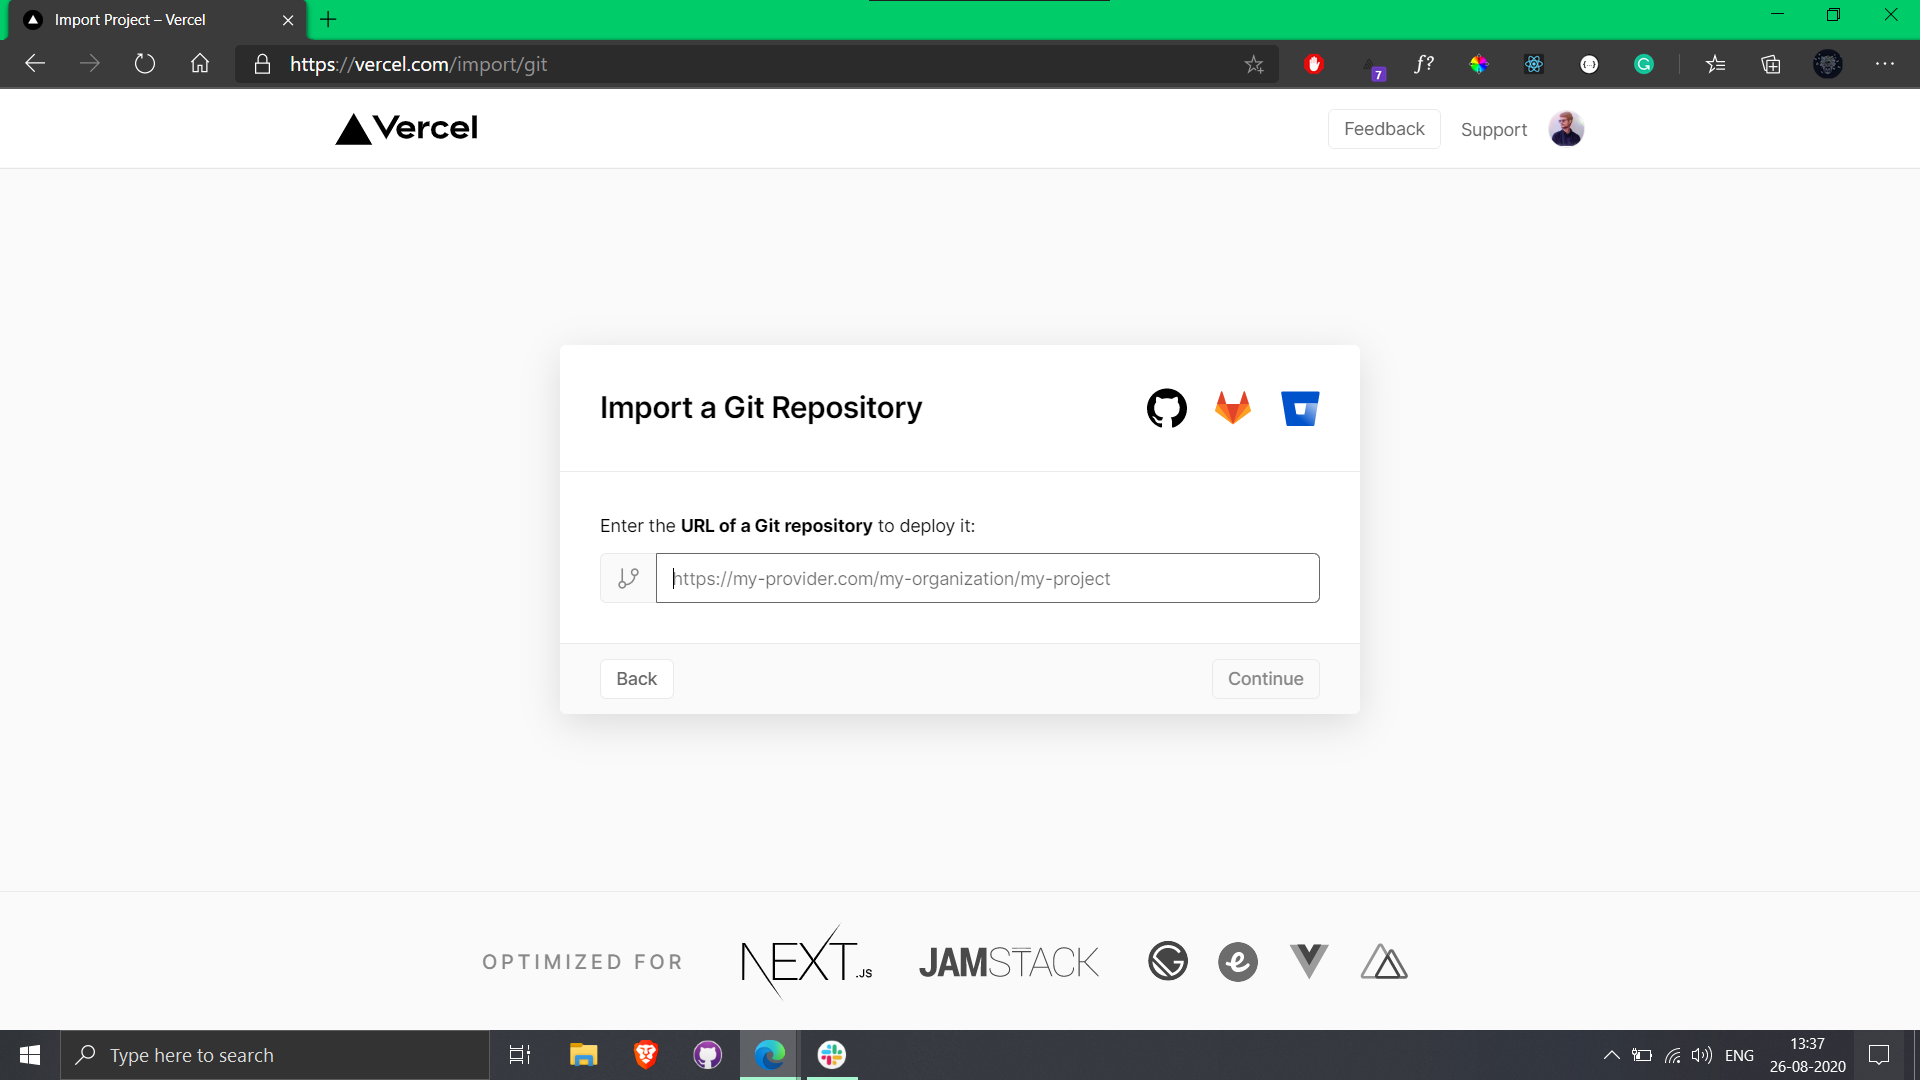Click the JAMstack logo in footer

1009,962
